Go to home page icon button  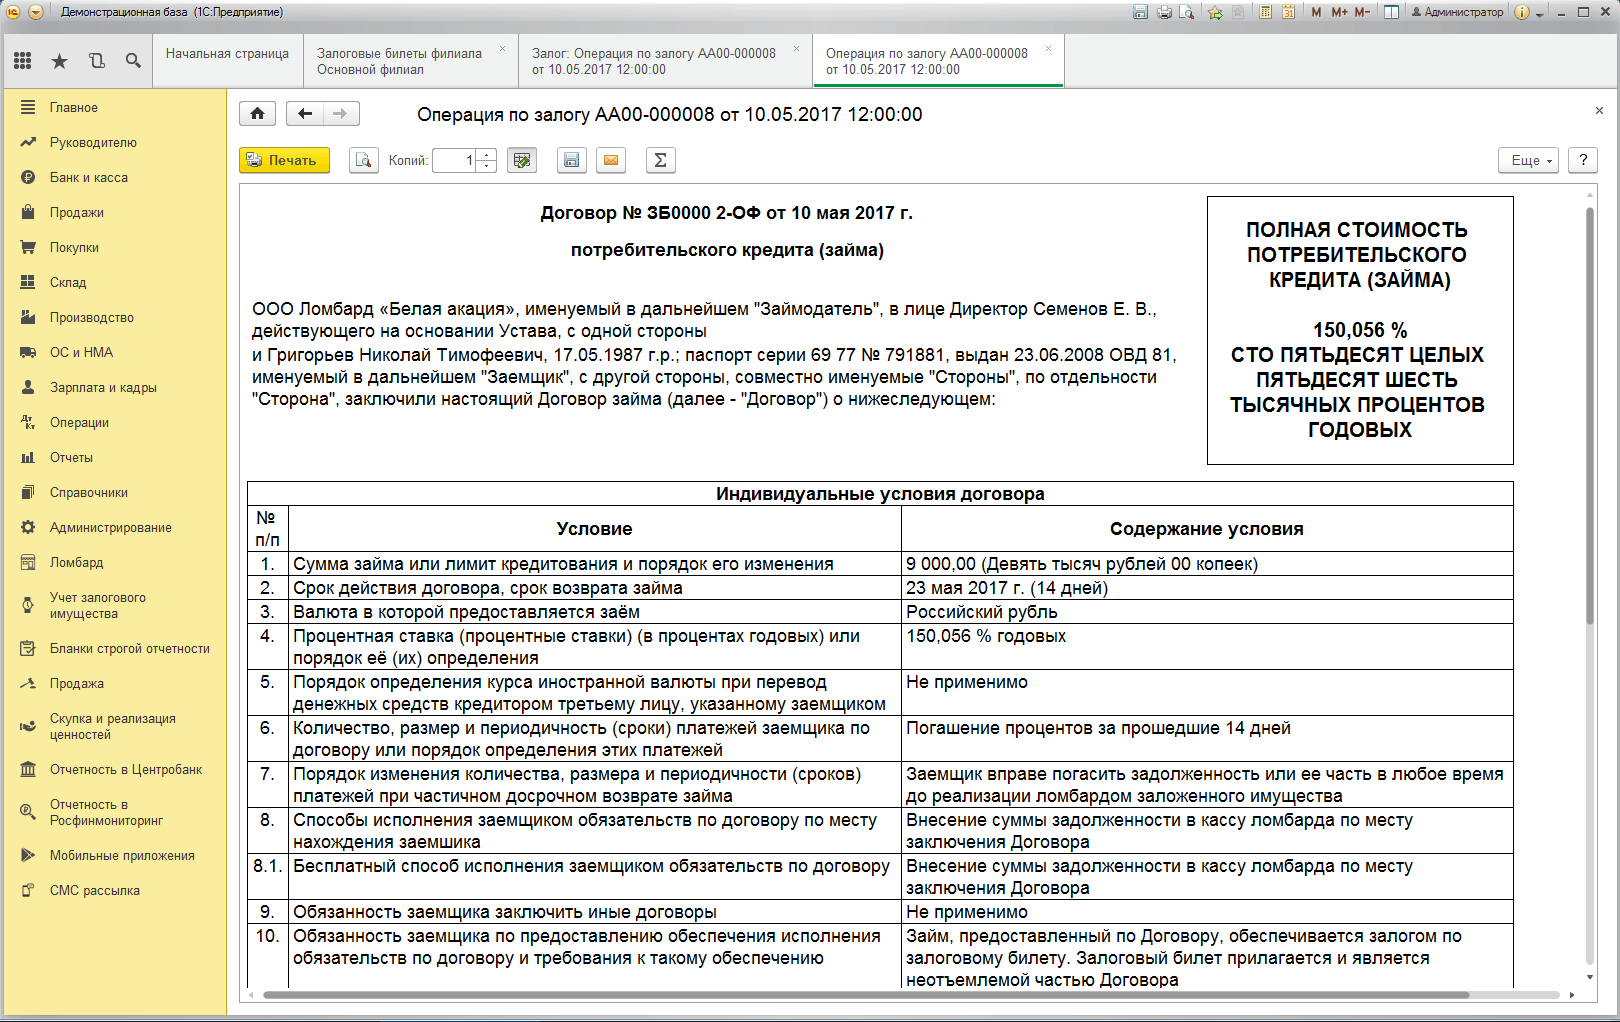(x=257, y=114)
